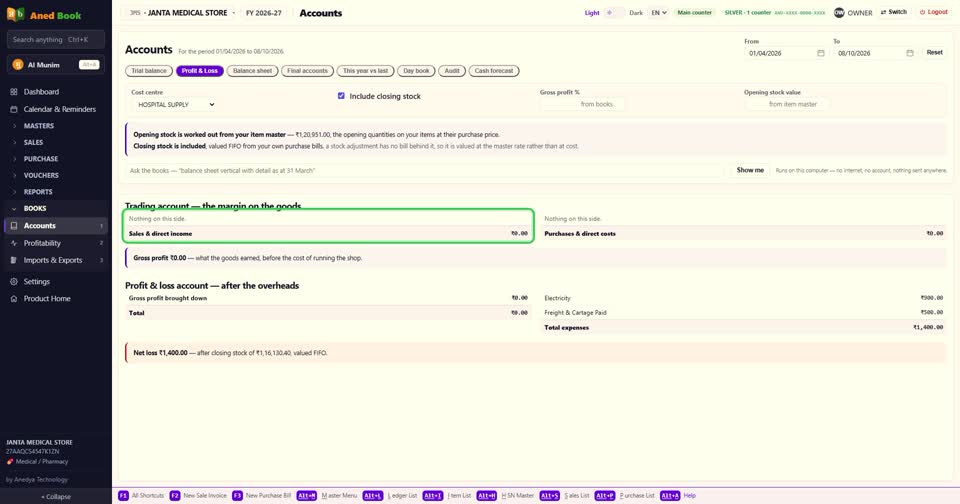The width and height of the screenshot is (960, 504).
Task: Click the Product Home house icon
Action: click(x=13, y=299)
